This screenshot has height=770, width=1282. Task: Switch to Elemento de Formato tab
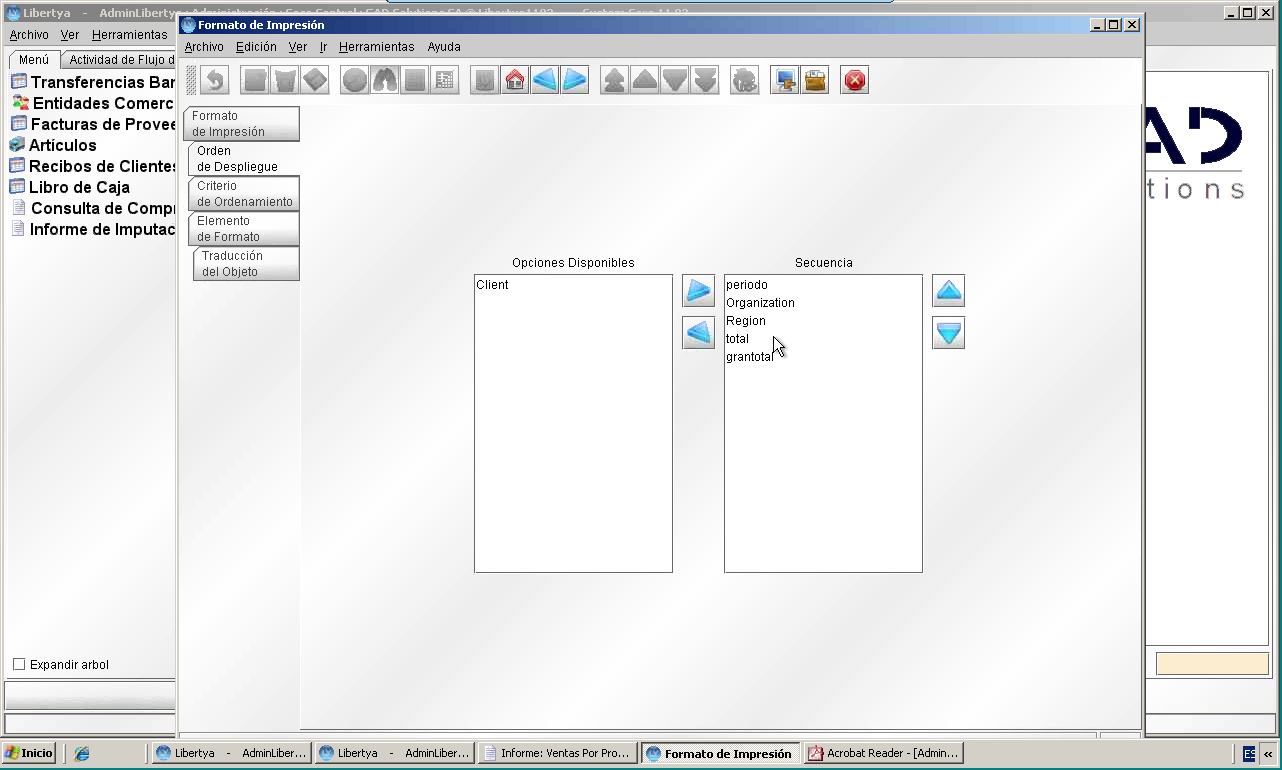[244, 229]
